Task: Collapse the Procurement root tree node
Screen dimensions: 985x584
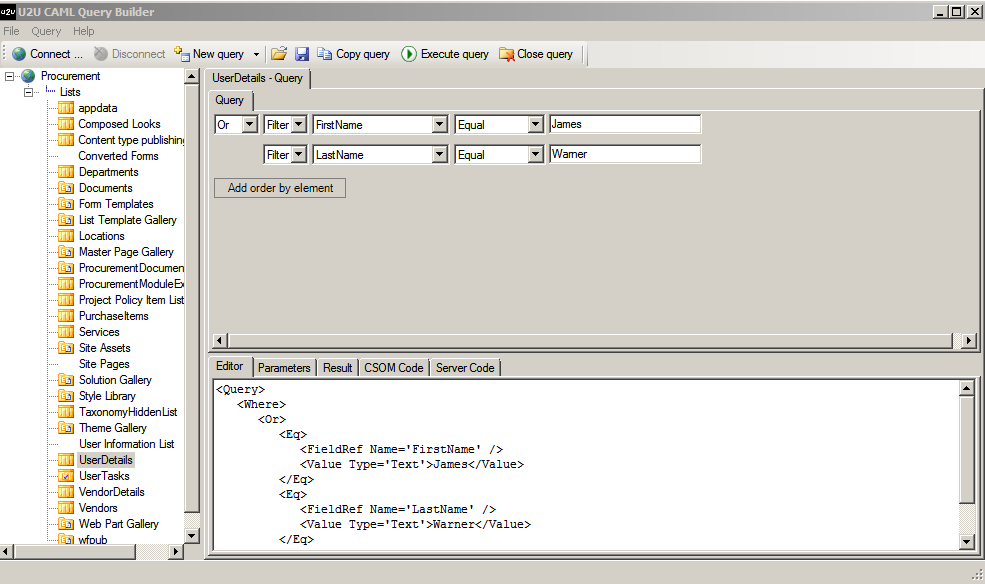Action: coord(10,76)
